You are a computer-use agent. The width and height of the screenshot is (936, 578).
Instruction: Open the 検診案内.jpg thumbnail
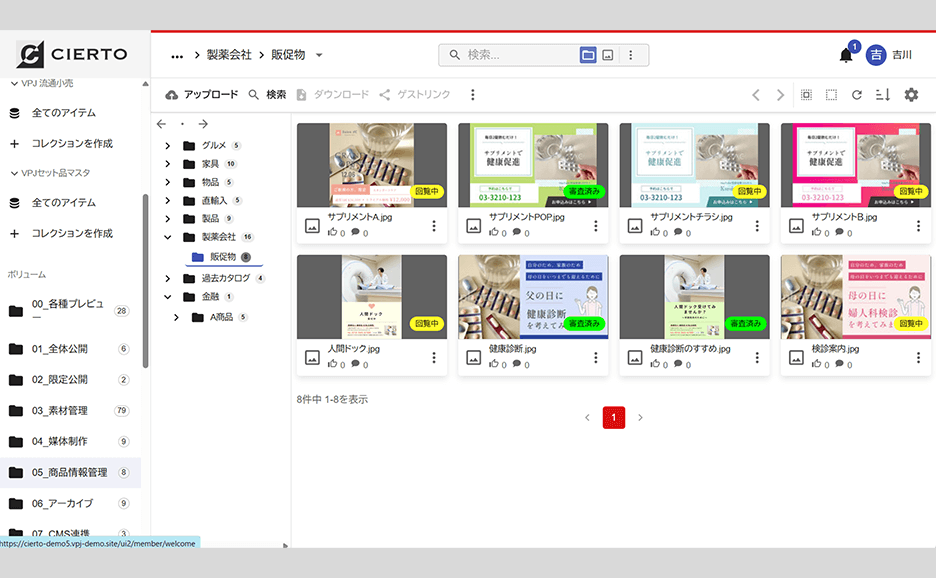coord(855,297)
